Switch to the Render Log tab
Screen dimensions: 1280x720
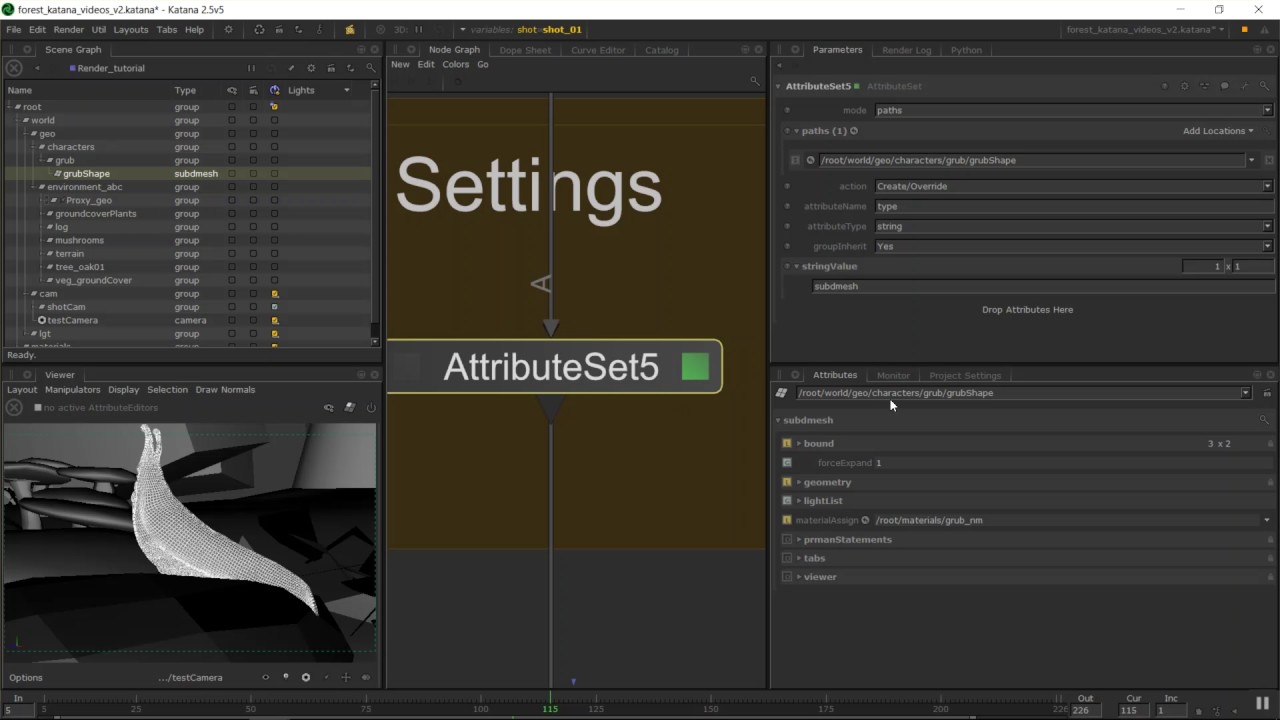(x=907, y=50)
